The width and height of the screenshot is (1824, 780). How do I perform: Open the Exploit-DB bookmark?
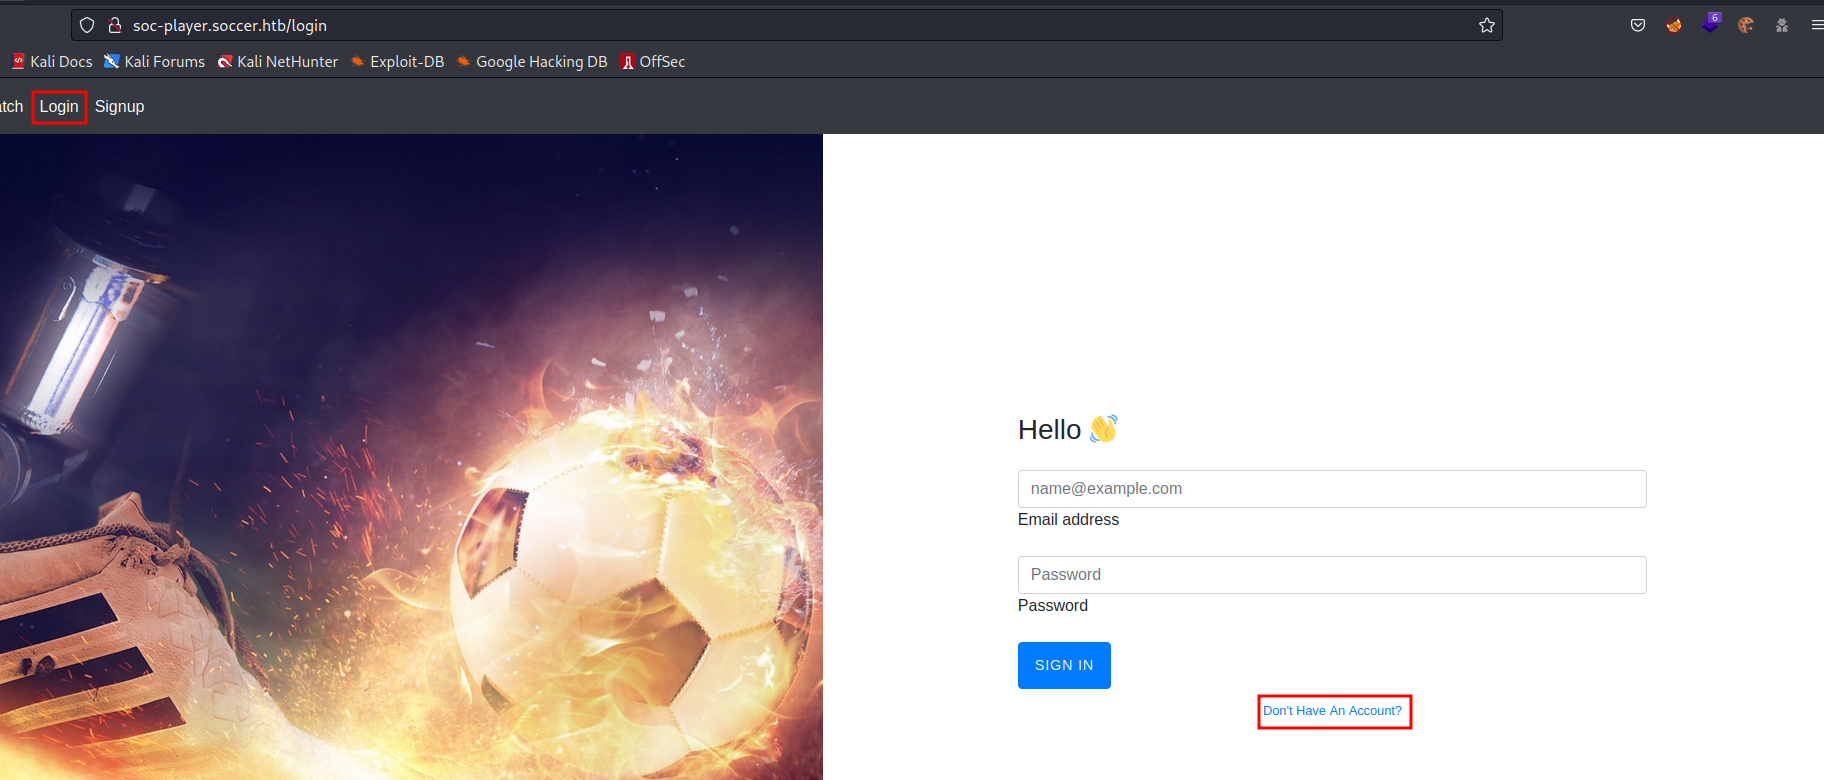[x=397, y=62]
